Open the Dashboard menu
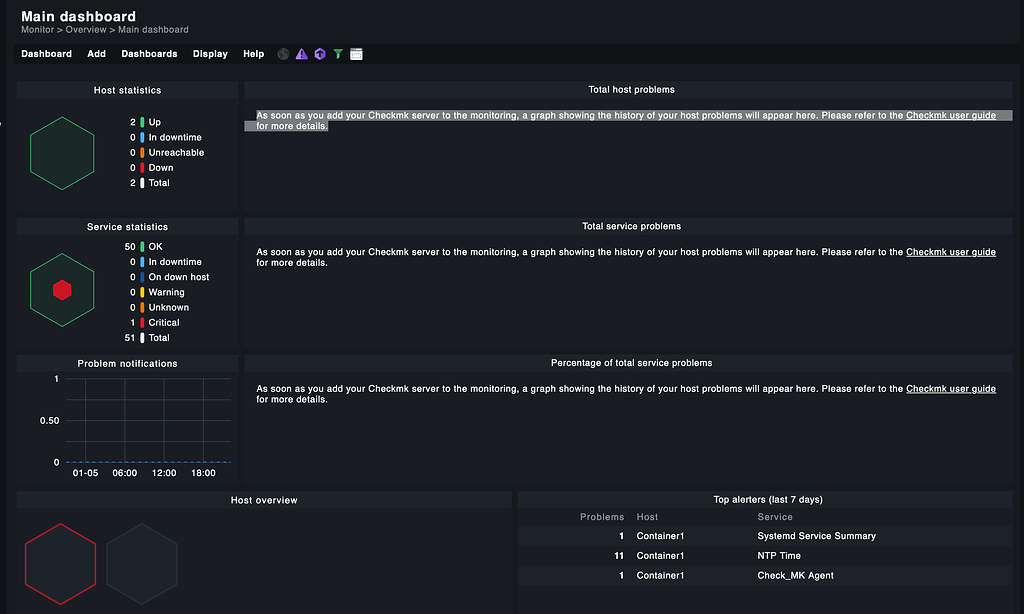 [x=46, y=53]
